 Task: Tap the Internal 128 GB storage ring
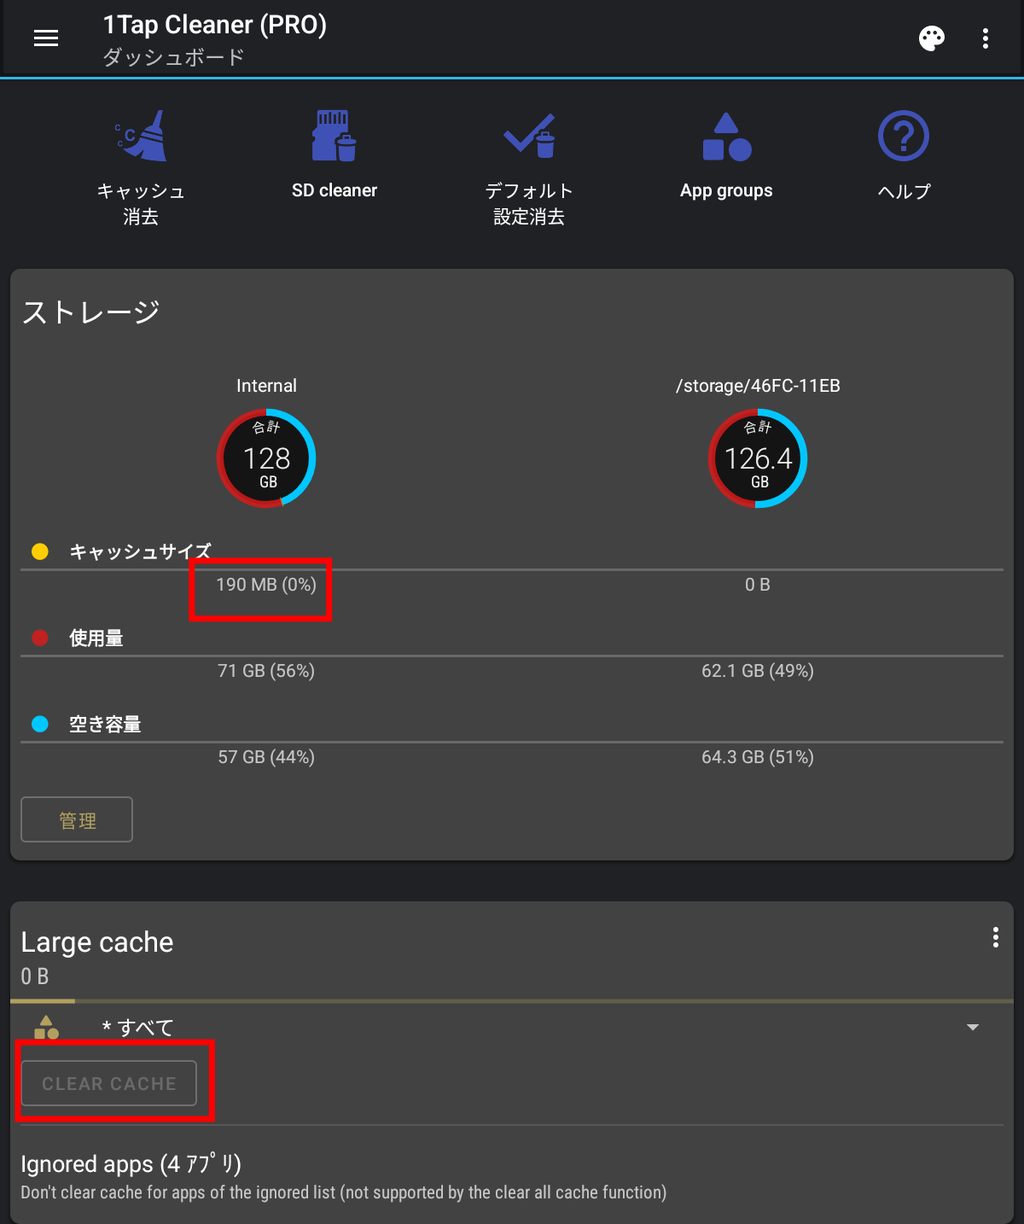tap(266, 459)
